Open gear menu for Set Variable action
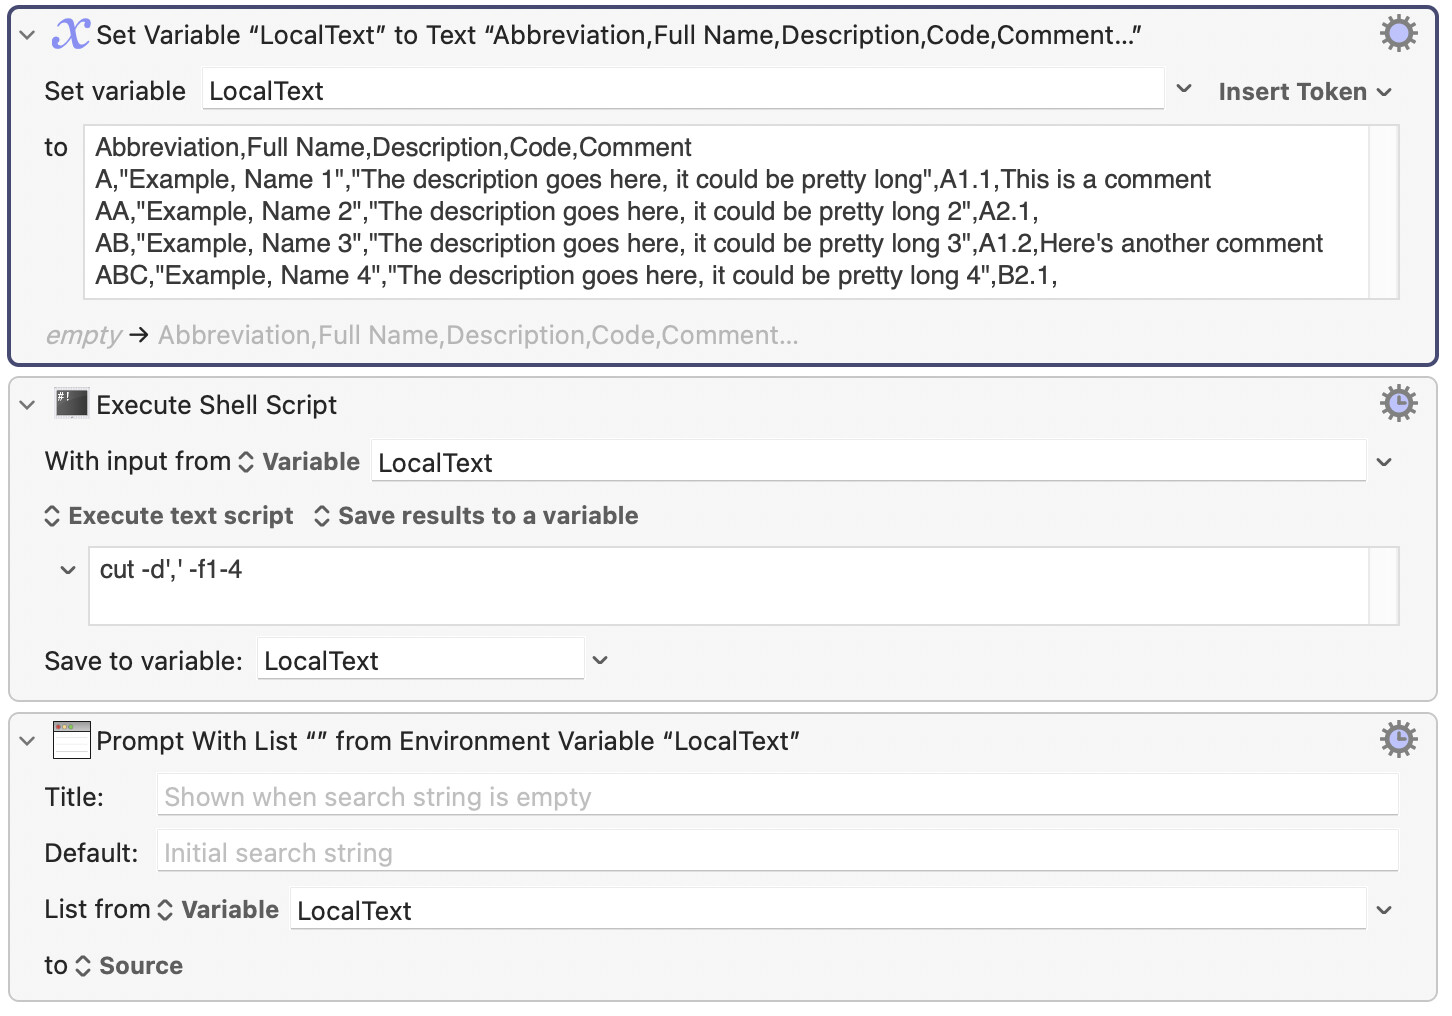The width and height of the screenshot is (1452, 1016). point(1398,34)
